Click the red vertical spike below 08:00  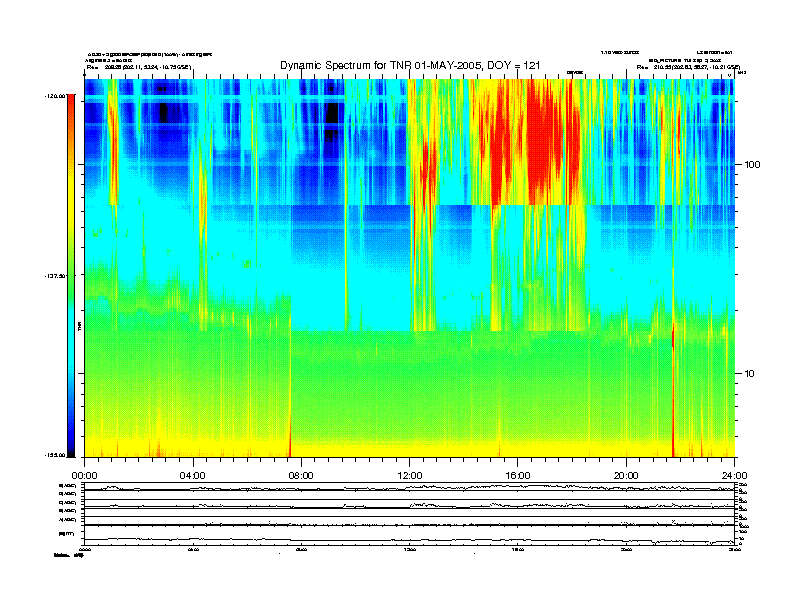tap(290, 440)
